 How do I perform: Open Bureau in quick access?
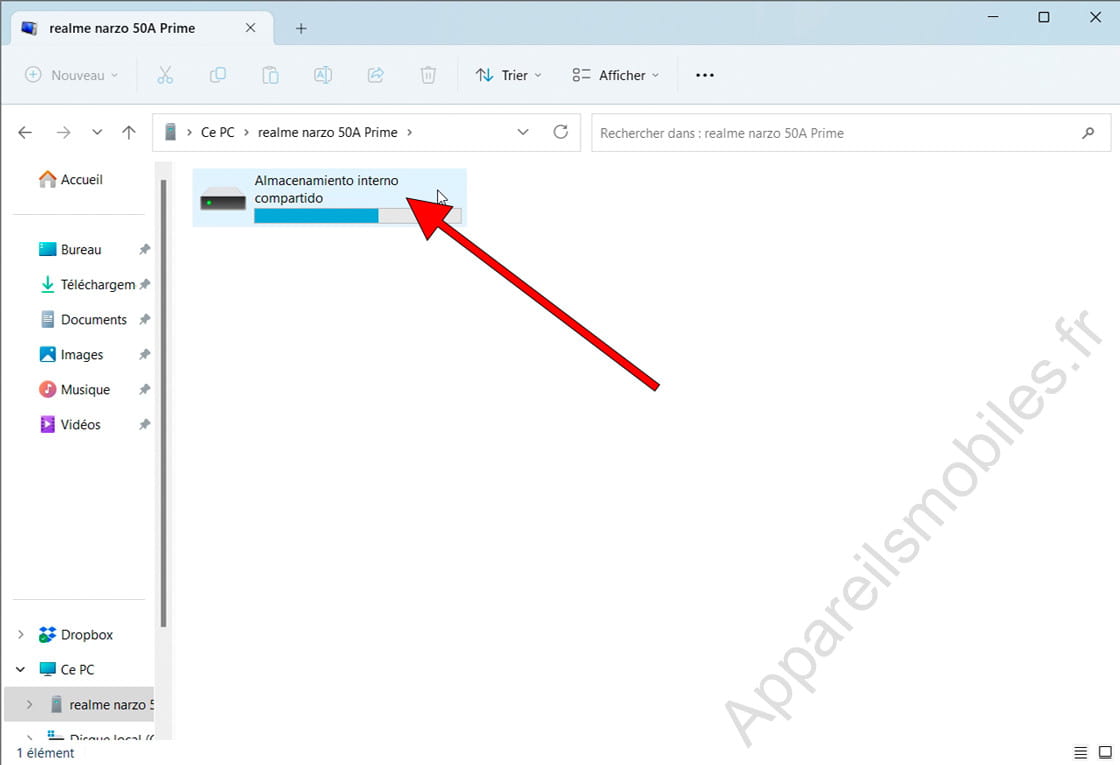[x=70, y=249]
